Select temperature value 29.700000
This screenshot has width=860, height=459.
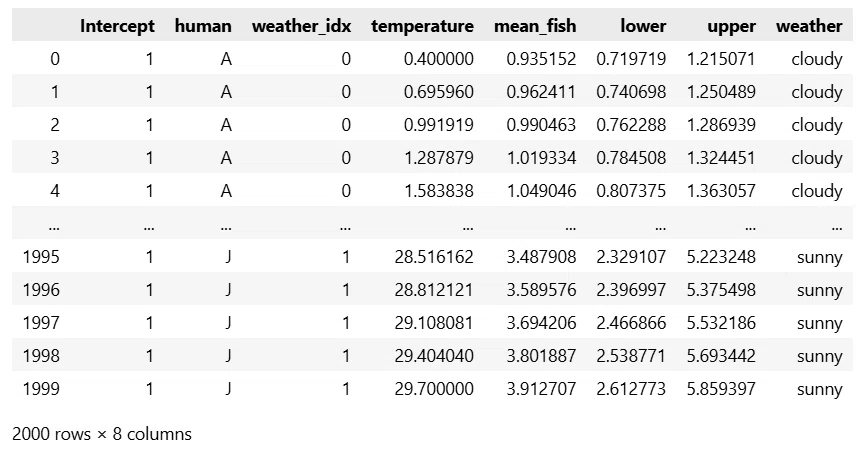tap(434, 389)
